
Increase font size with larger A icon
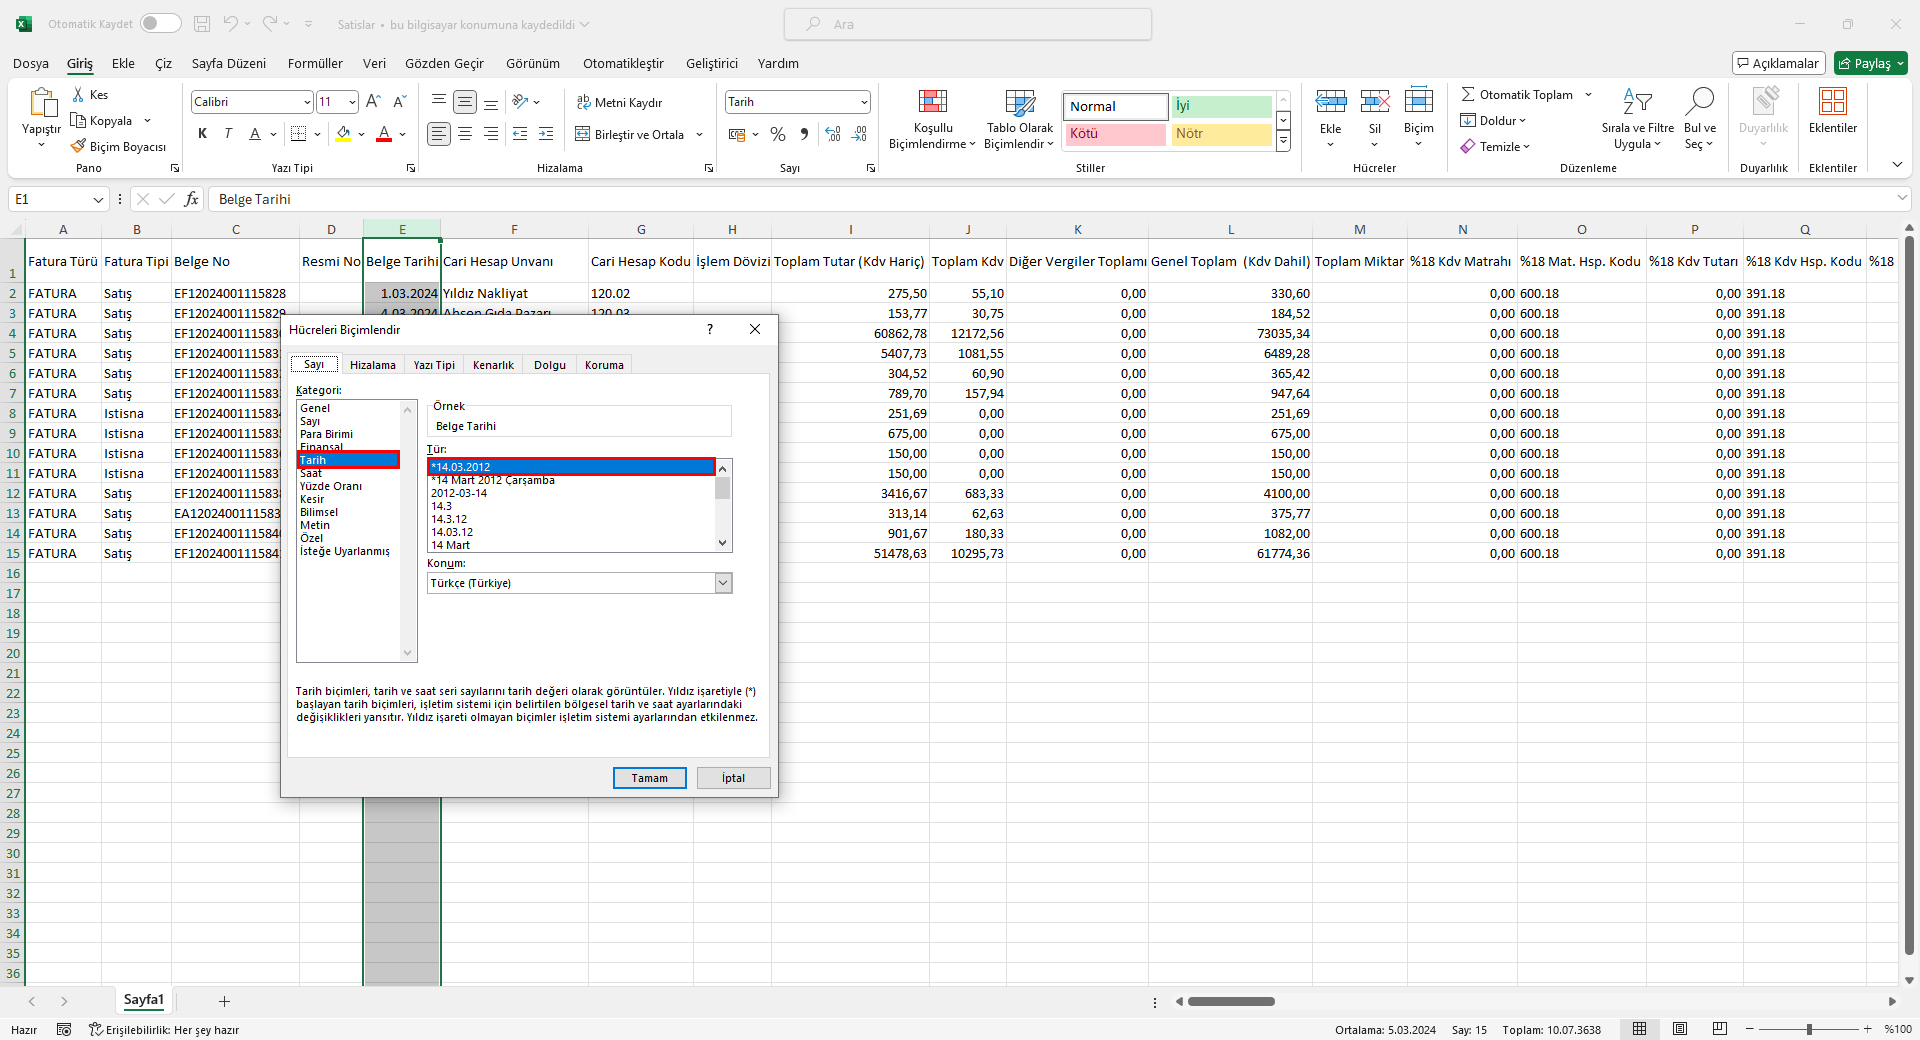[x=373, y=101]
